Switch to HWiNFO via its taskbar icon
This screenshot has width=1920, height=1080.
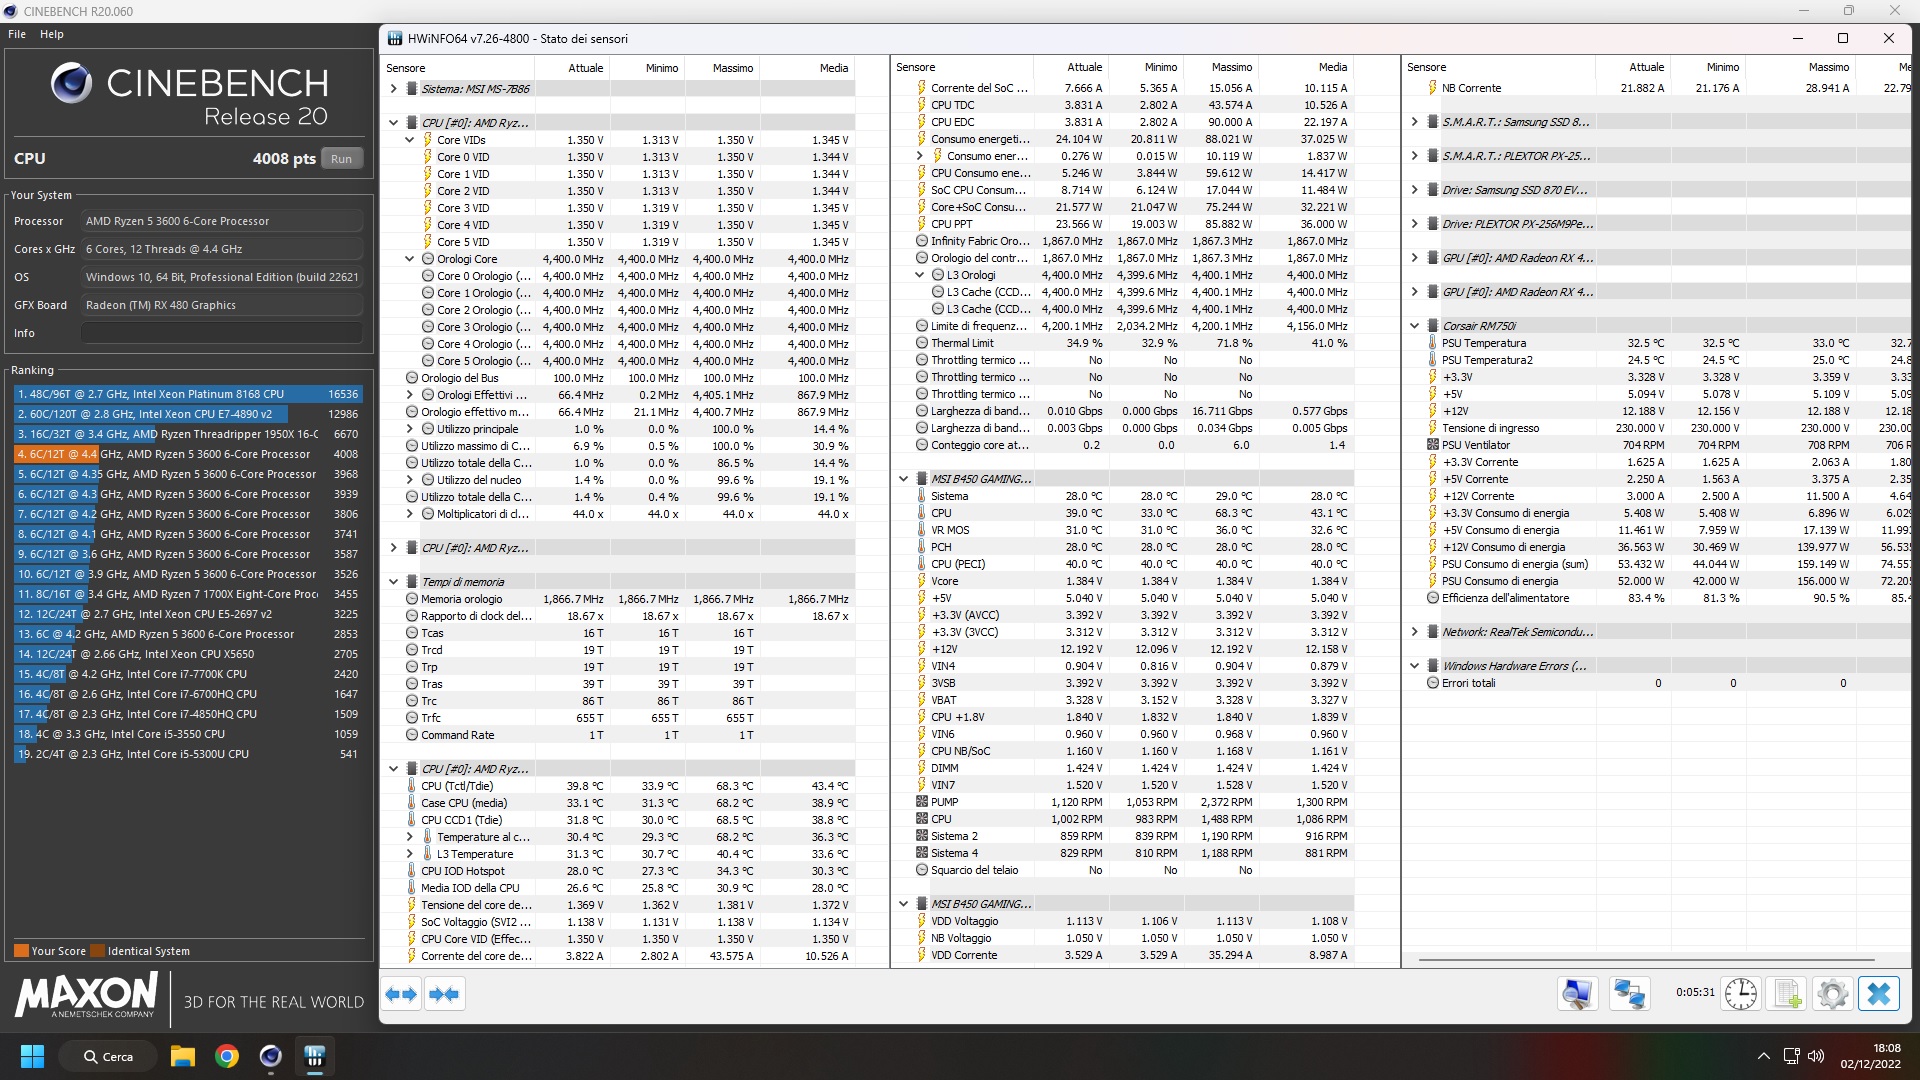pyautogui.click(x=314, y=1056)
